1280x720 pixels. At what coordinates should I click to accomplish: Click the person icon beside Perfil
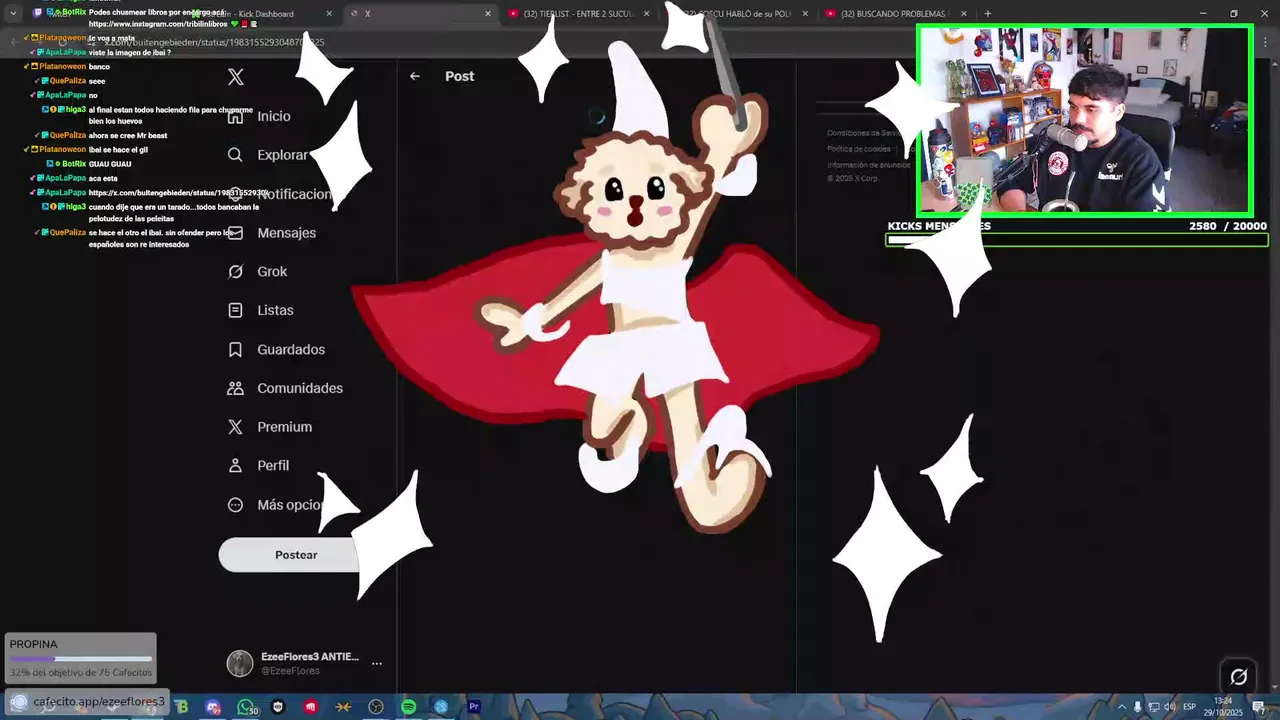coord(235,466)
